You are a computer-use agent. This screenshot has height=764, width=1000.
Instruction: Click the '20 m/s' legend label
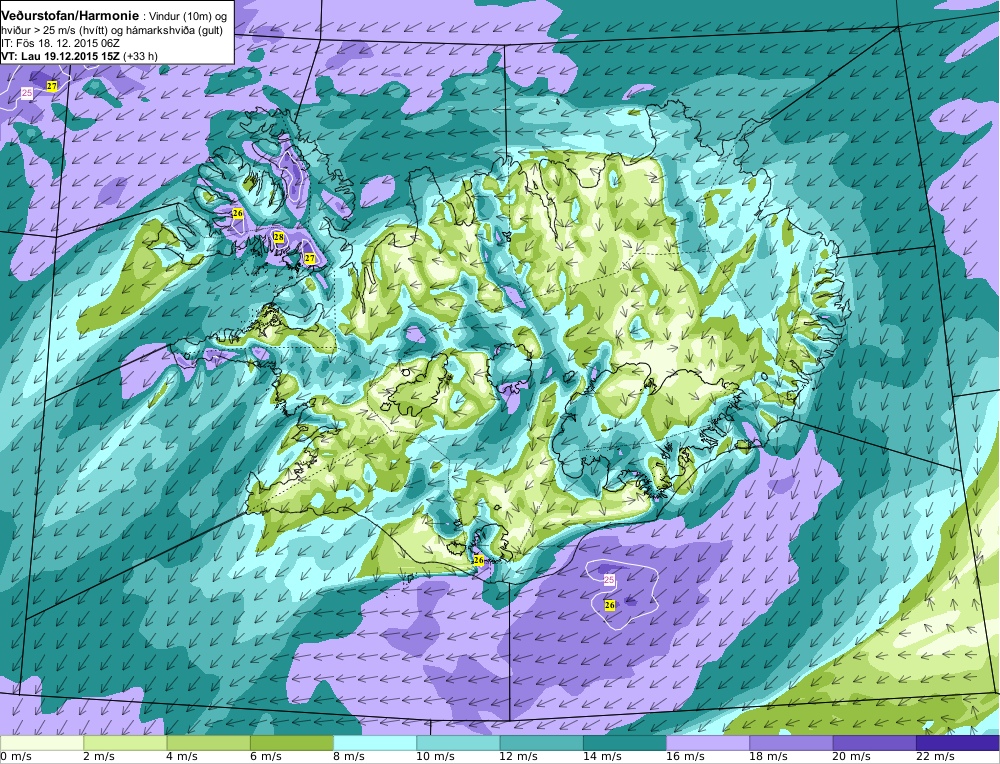point(852,757)
